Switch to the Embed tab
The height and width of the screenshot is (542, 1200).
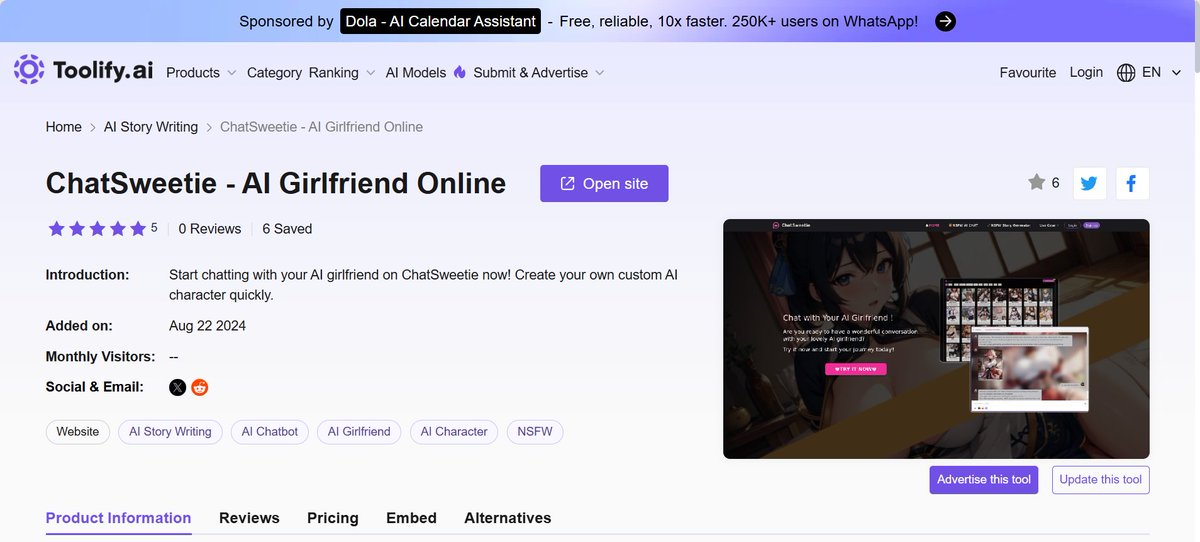(411, 518)
